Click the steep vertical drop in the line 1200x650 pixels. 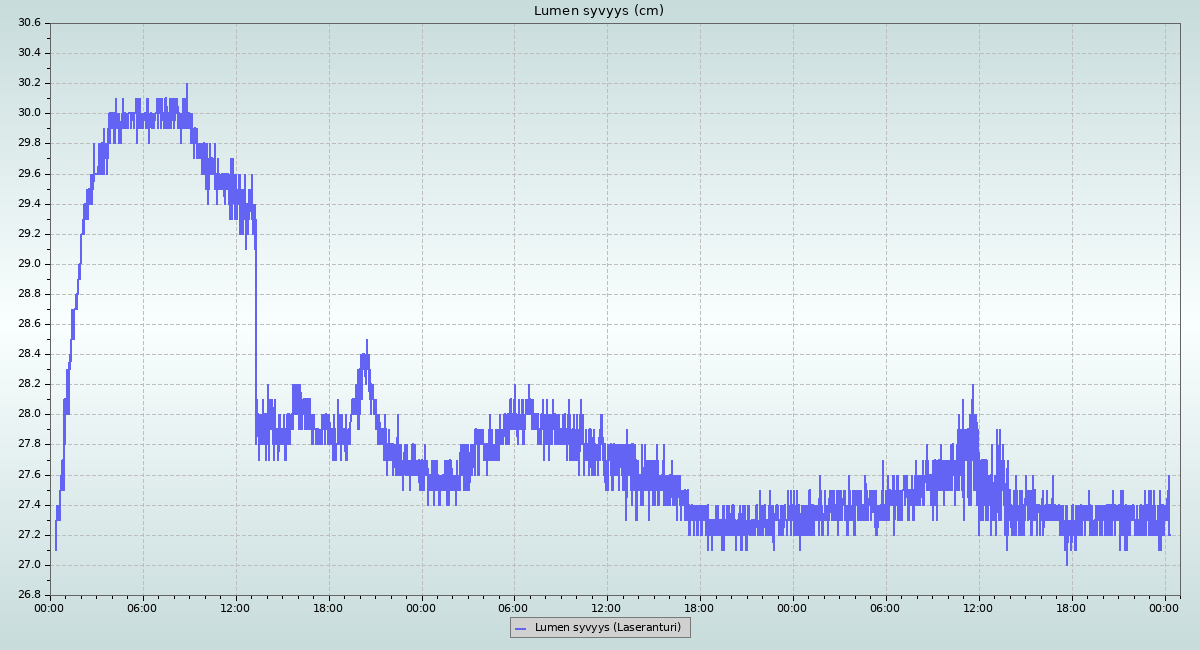point(256,330)
